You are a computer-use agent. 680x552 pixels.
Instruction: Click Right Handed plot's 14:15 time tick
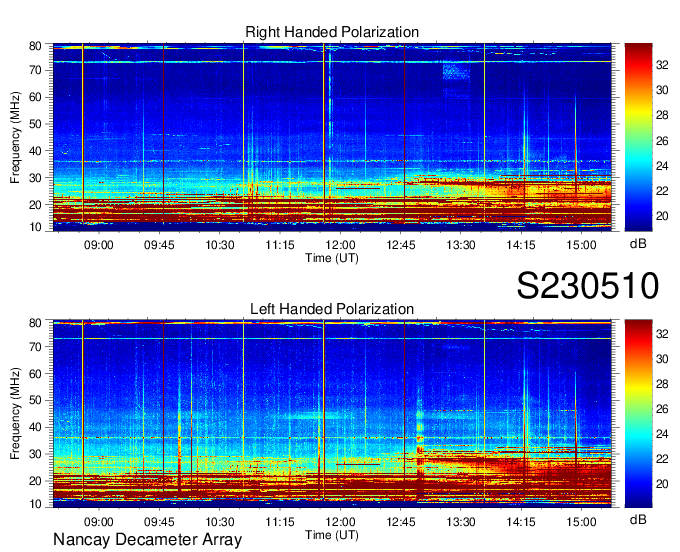coord(521,245)
